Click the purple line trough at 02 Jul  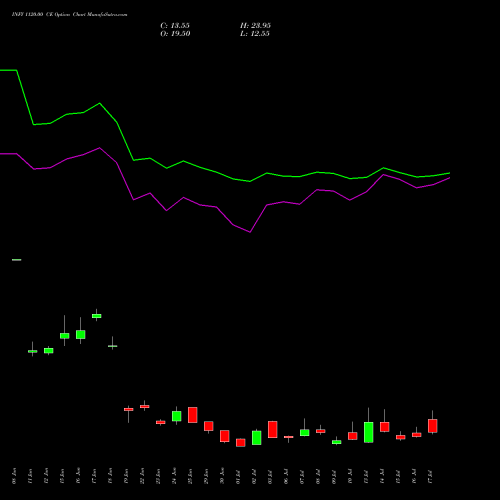pyautogui.click(x=250, y=232)
